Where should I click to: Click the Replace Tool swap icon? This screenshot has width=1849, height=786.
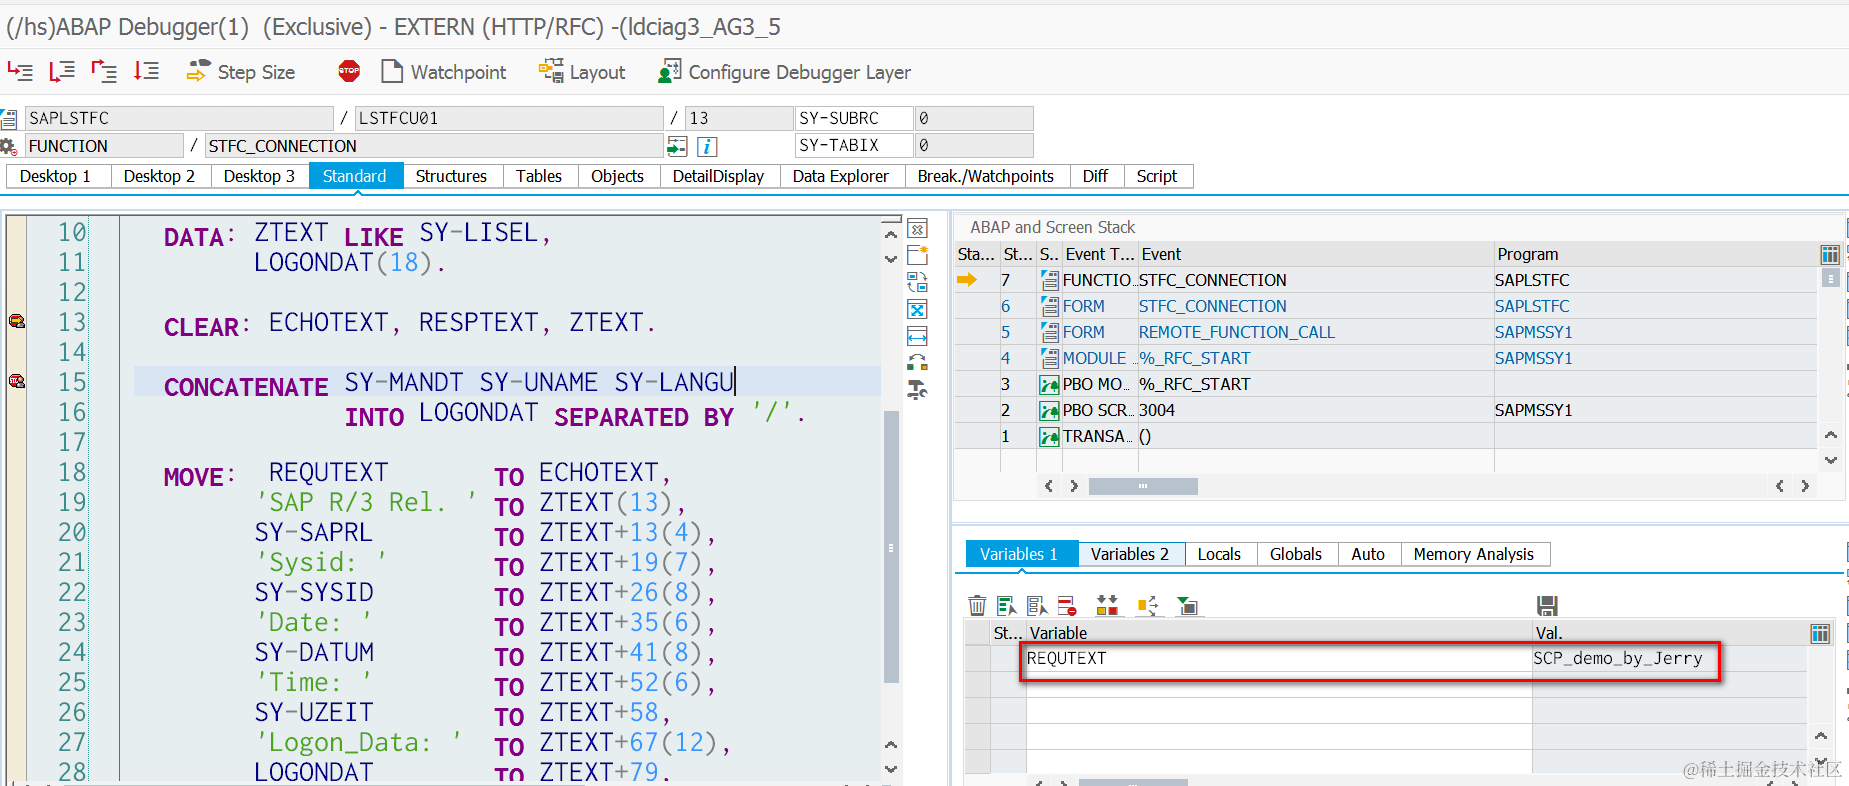[x=917, y=282]
